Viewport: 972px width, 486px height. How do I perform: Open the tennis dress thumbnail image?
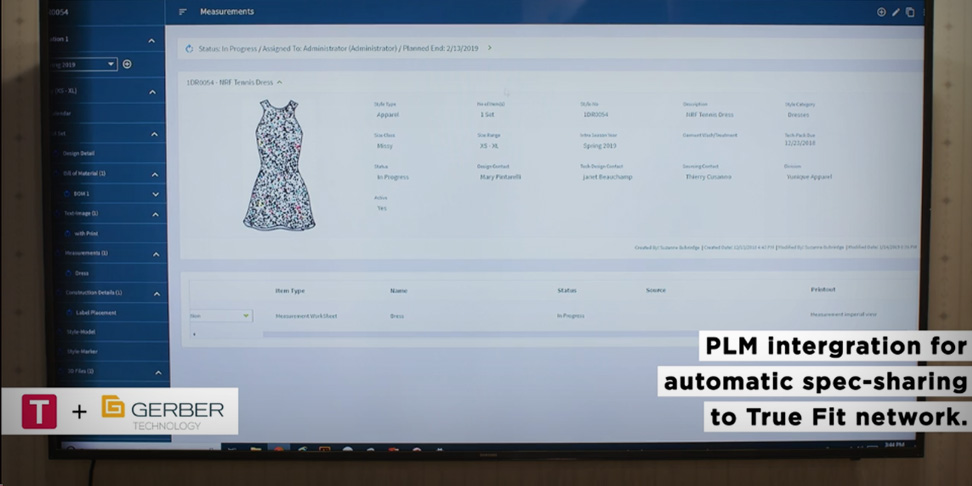279,165
